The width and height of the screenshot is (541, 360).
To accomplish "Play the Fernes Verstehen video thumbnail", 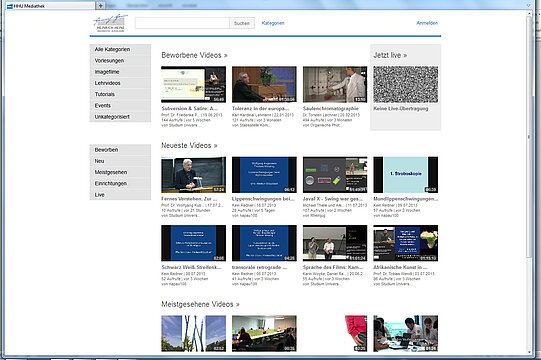I will click(x=194, y=175).
